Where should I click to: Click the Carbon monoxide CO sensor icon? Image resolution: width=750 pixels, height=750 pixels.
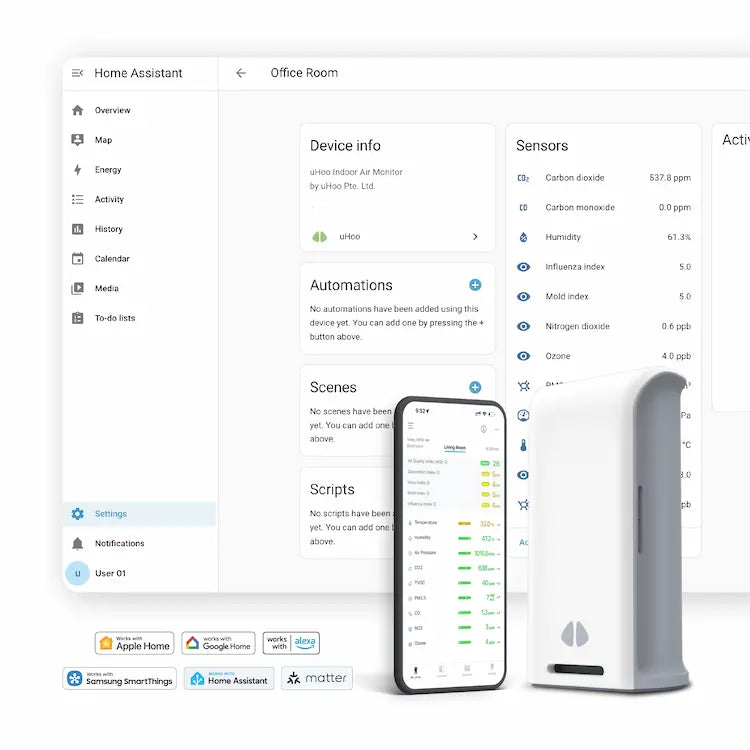coord(523,208)
